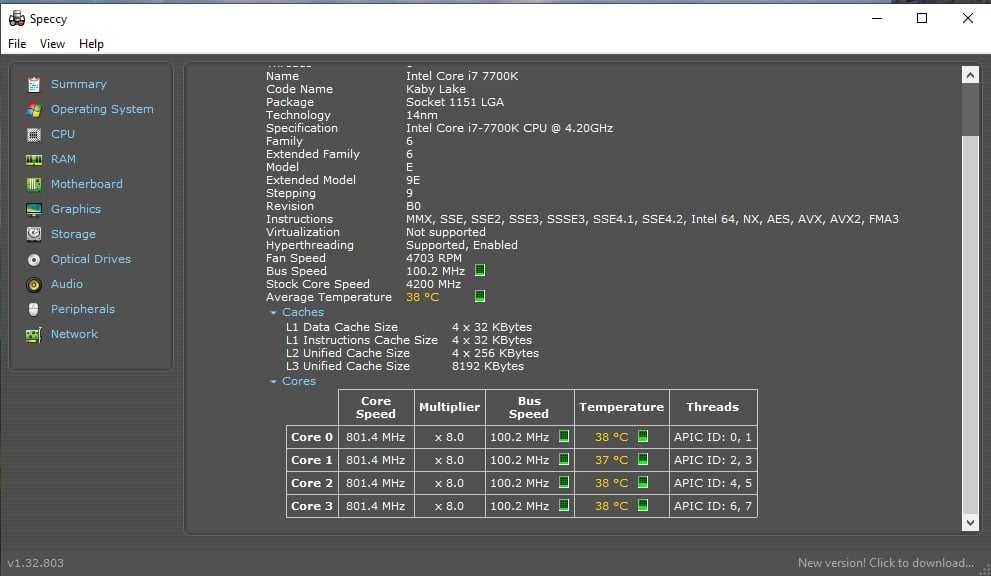Screen dimensions: 991x578
Task: Click Core 3 temperature green icon
Action: 643,505
